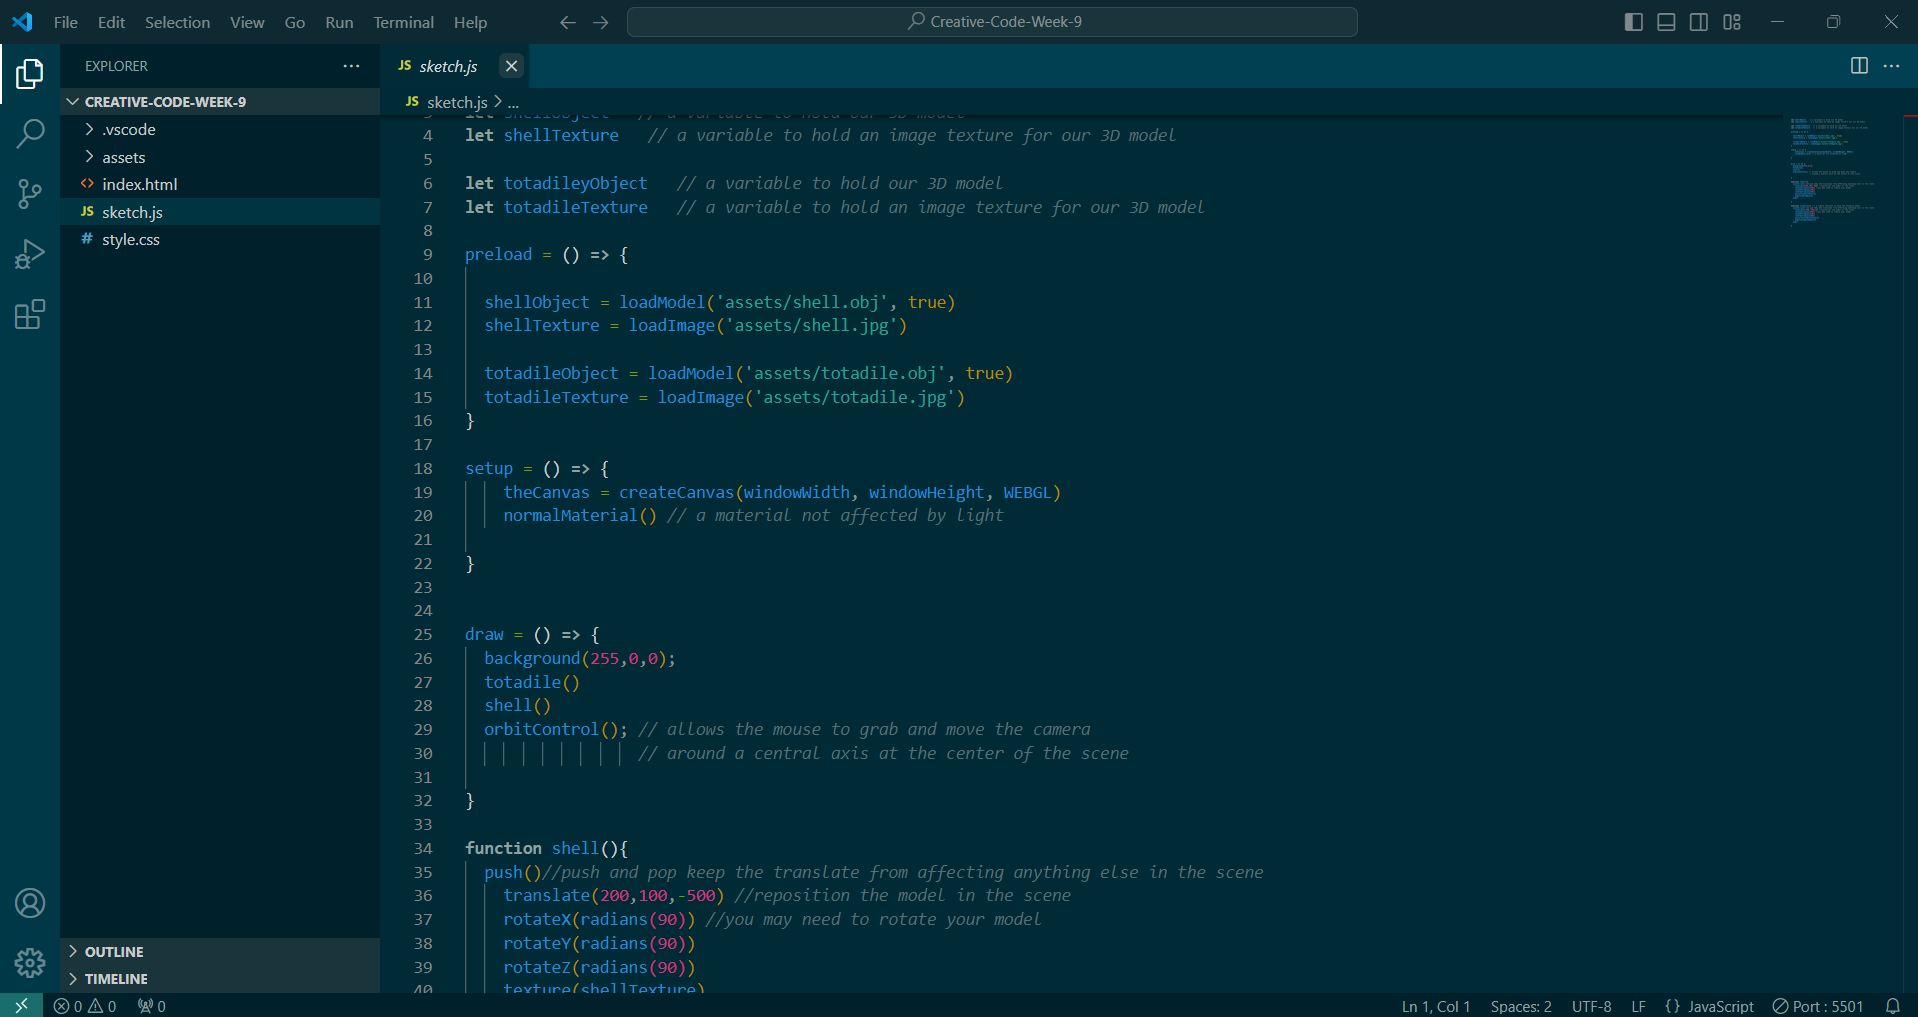Open the notifications bell
This screenshot has height=1017, width=1918.
(1895, 1005)
